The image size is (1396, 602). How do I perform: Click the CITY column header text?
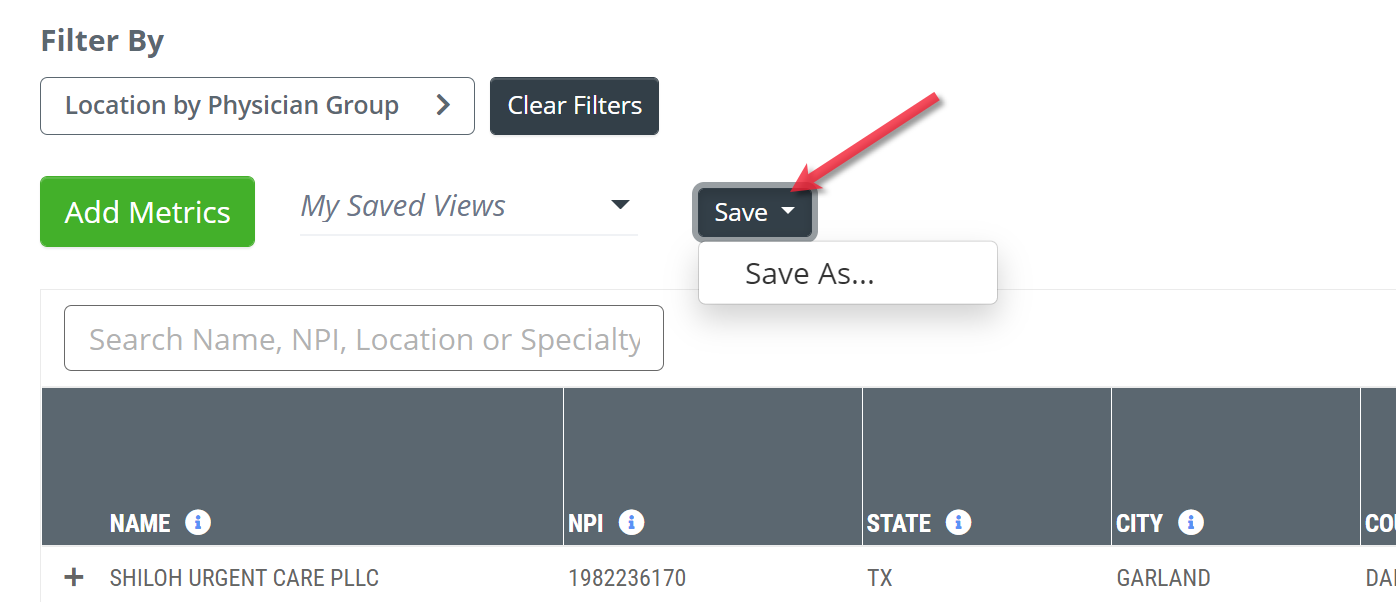[1140, 523]
